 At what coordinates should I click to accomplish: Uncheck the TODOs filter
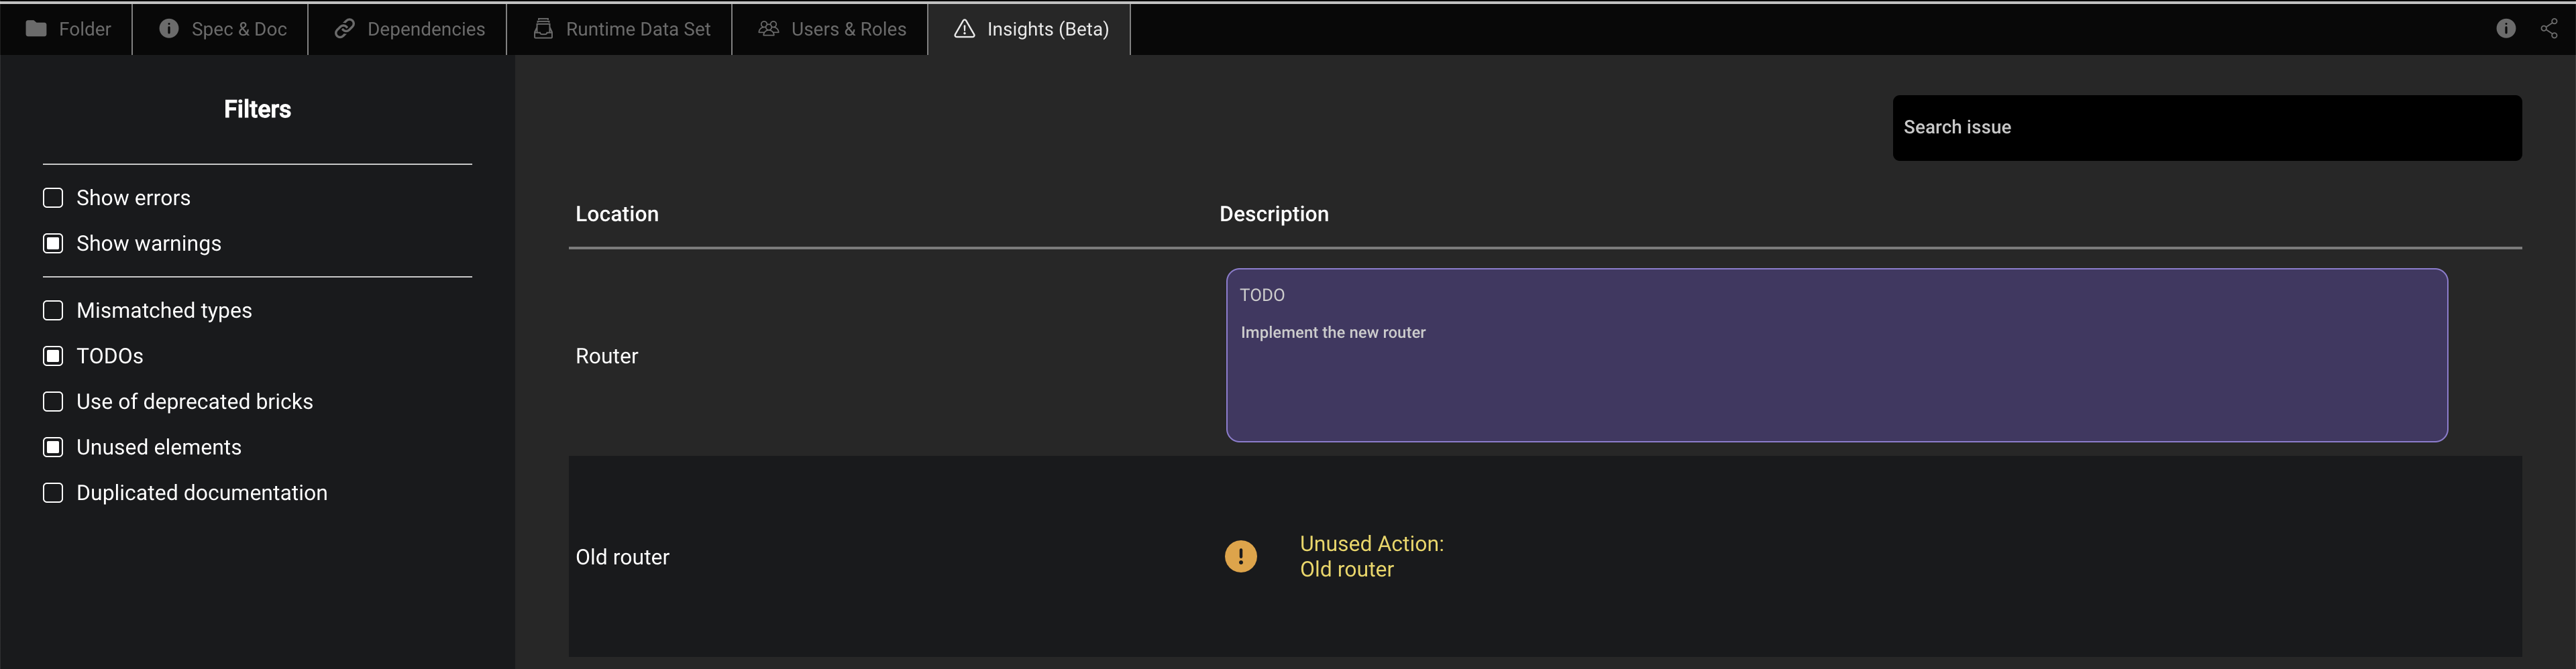53,355
